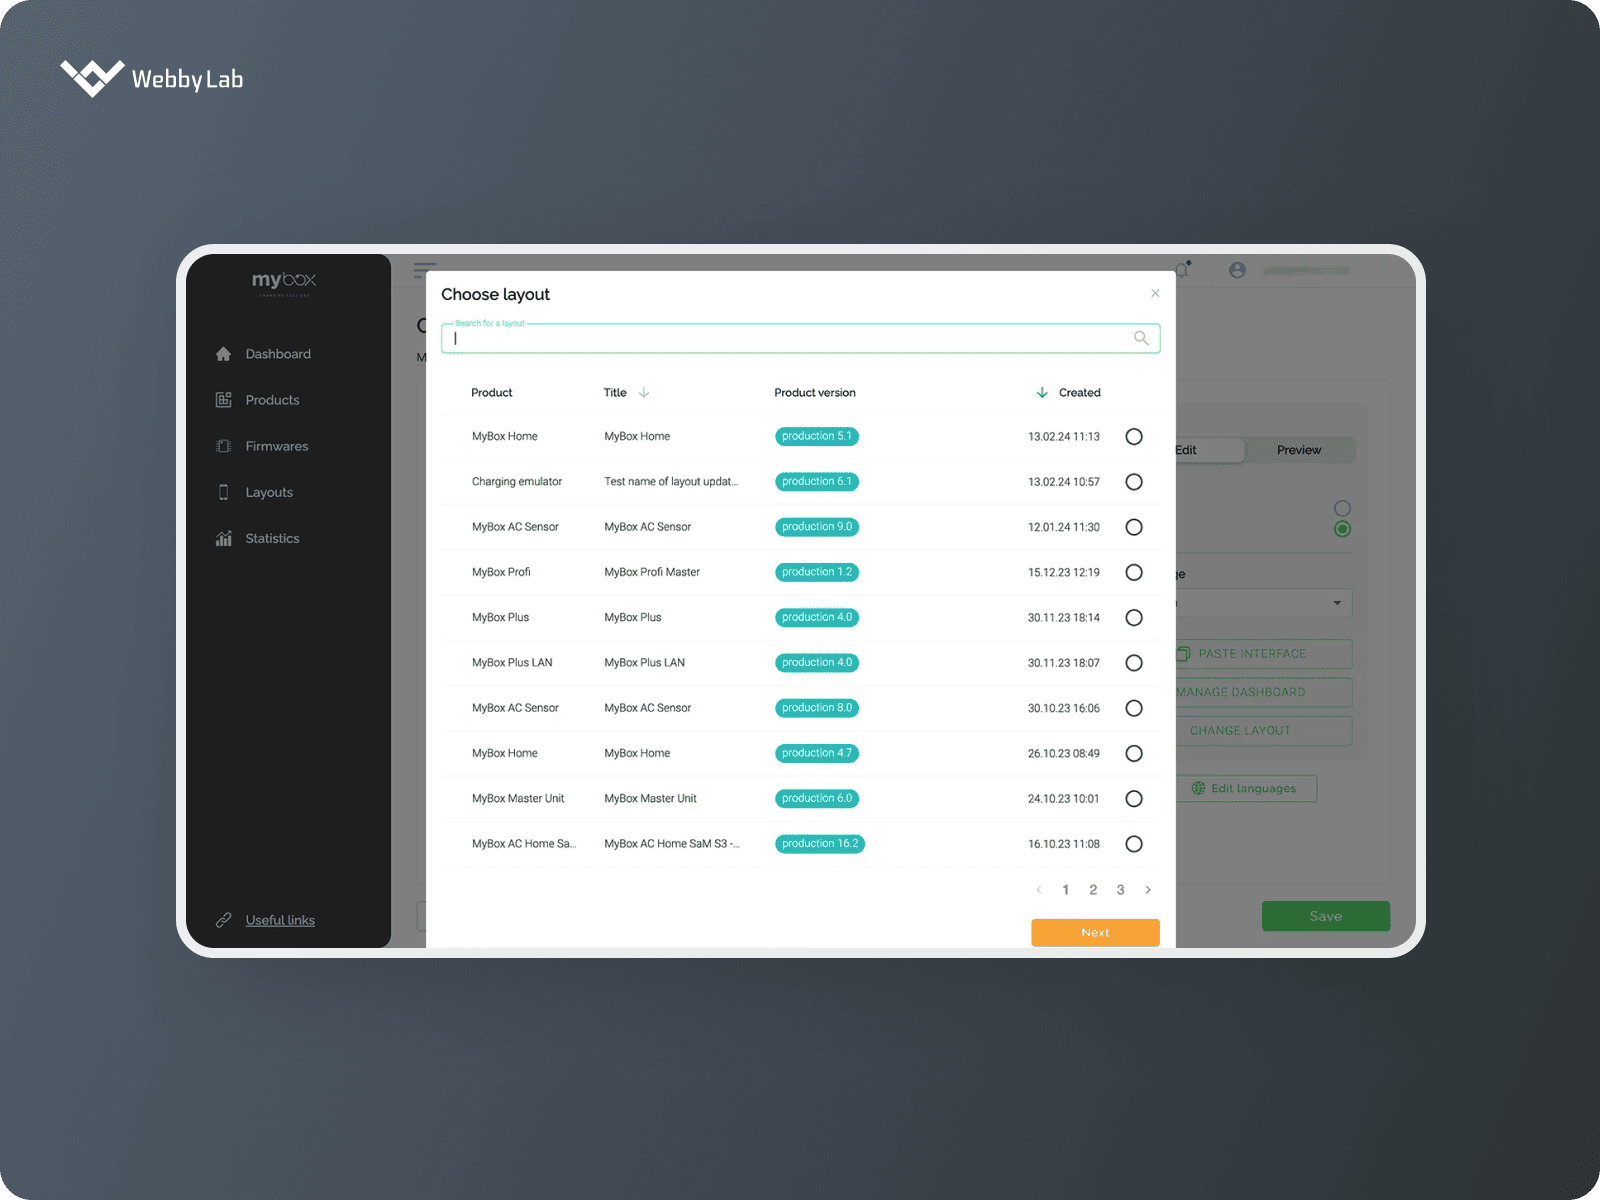Viewport: 1600px width, 1200px height.
Task: Select the Charging emulator layout radio
Action: [x=1134, y=482]
